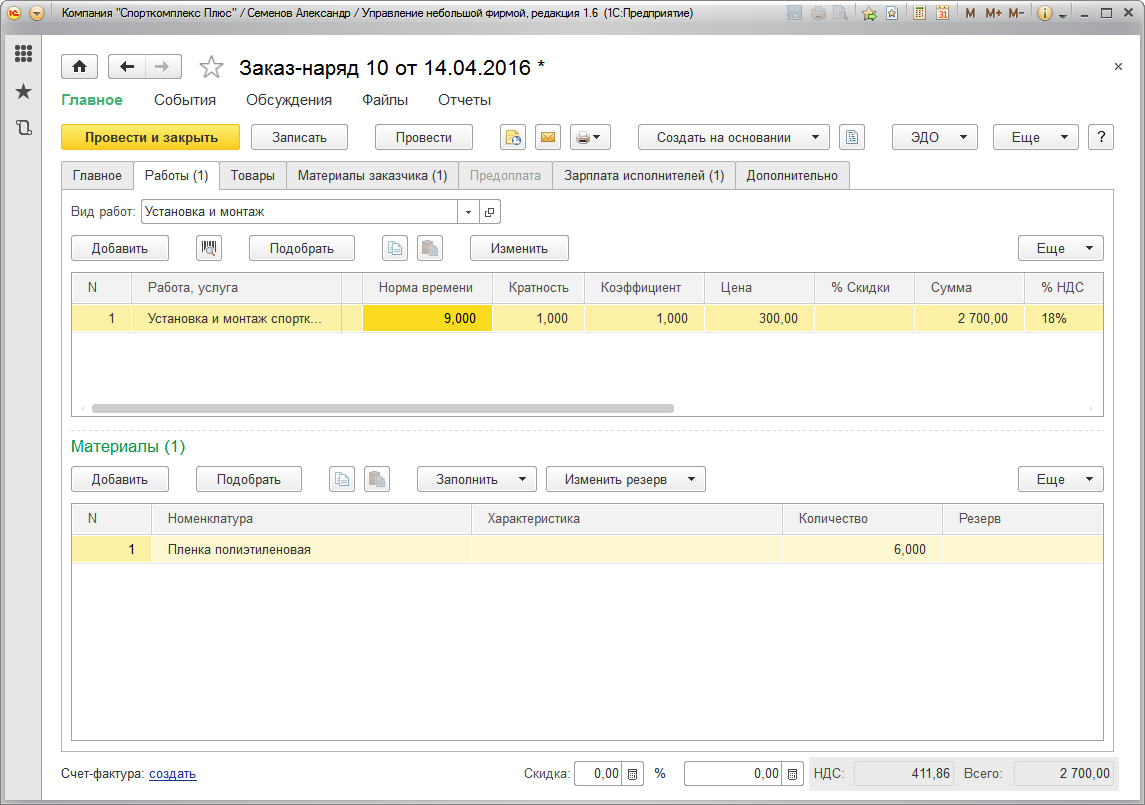Switch to Файлы section

[x=385, y=100]
